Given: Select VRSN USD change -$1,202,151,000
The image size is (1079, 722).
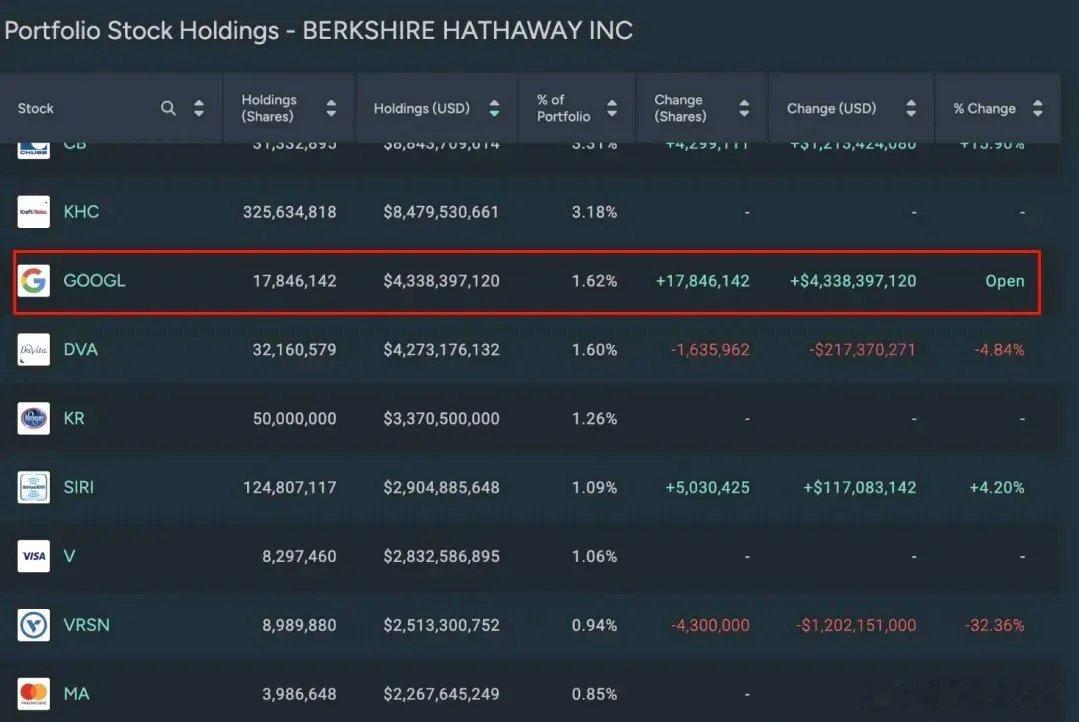Looking at the screenshot, I should (856, 625).
